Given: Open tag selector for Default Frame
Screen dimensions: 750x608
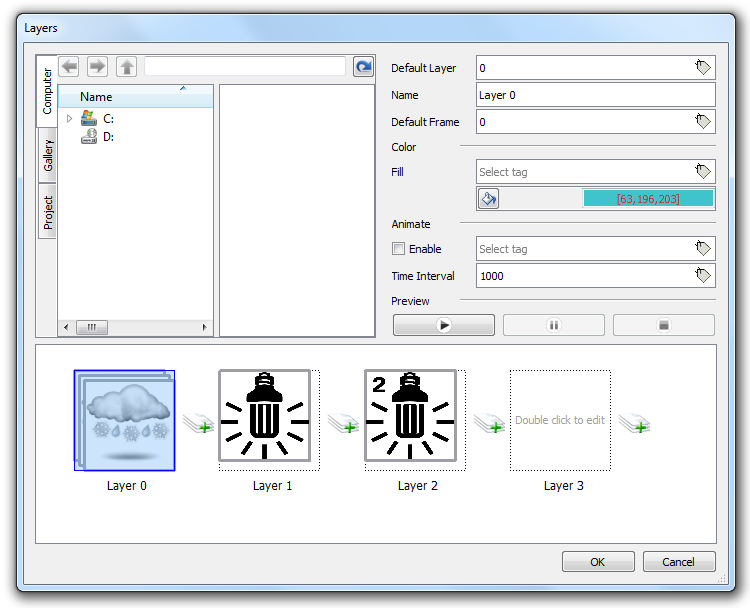Looking at the screenshot, I should tap(703, 122).
